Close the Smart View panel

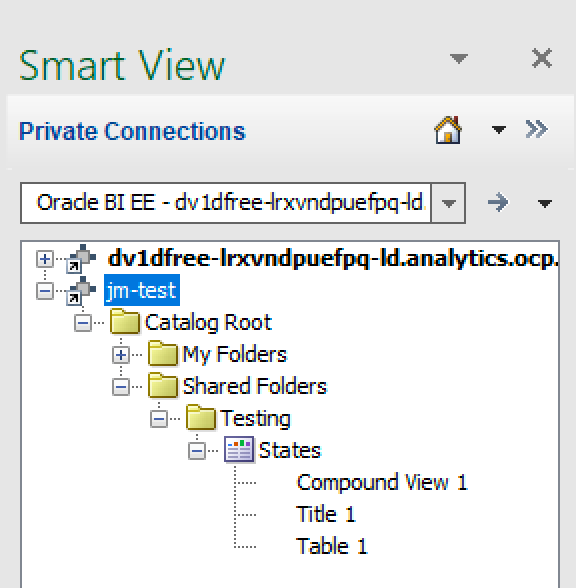click(542, 58)
